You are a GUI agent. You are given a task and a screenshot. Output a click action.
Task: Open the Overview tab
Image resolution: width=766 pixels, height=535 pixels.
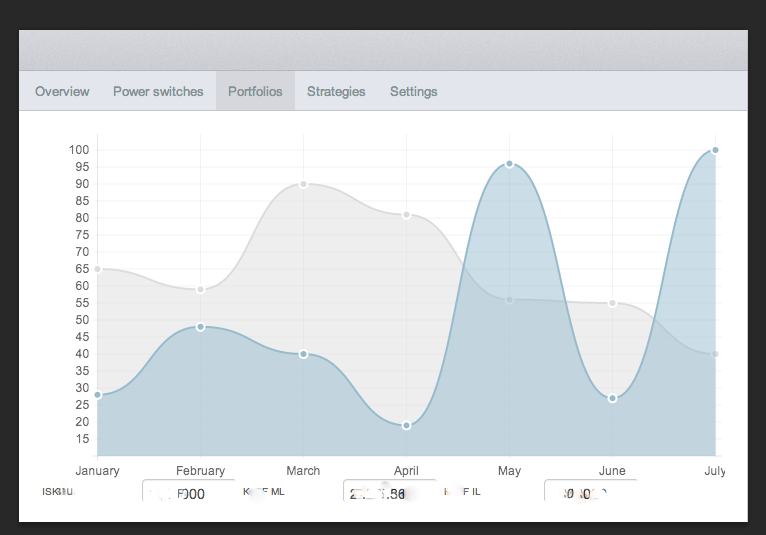tap(62, 91)
